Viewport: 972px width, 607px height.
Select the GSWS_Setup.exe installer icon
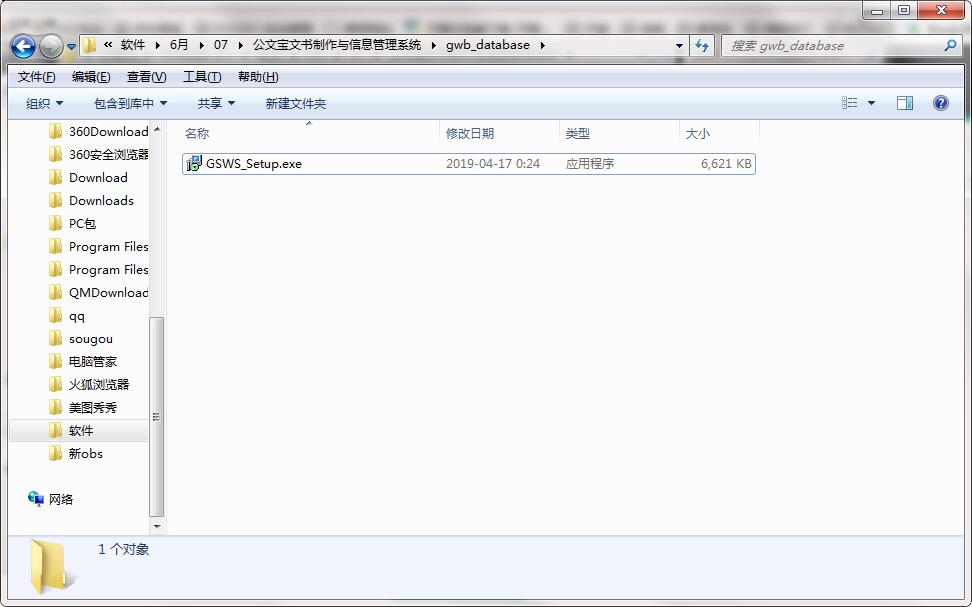click(x=194, y=163)
